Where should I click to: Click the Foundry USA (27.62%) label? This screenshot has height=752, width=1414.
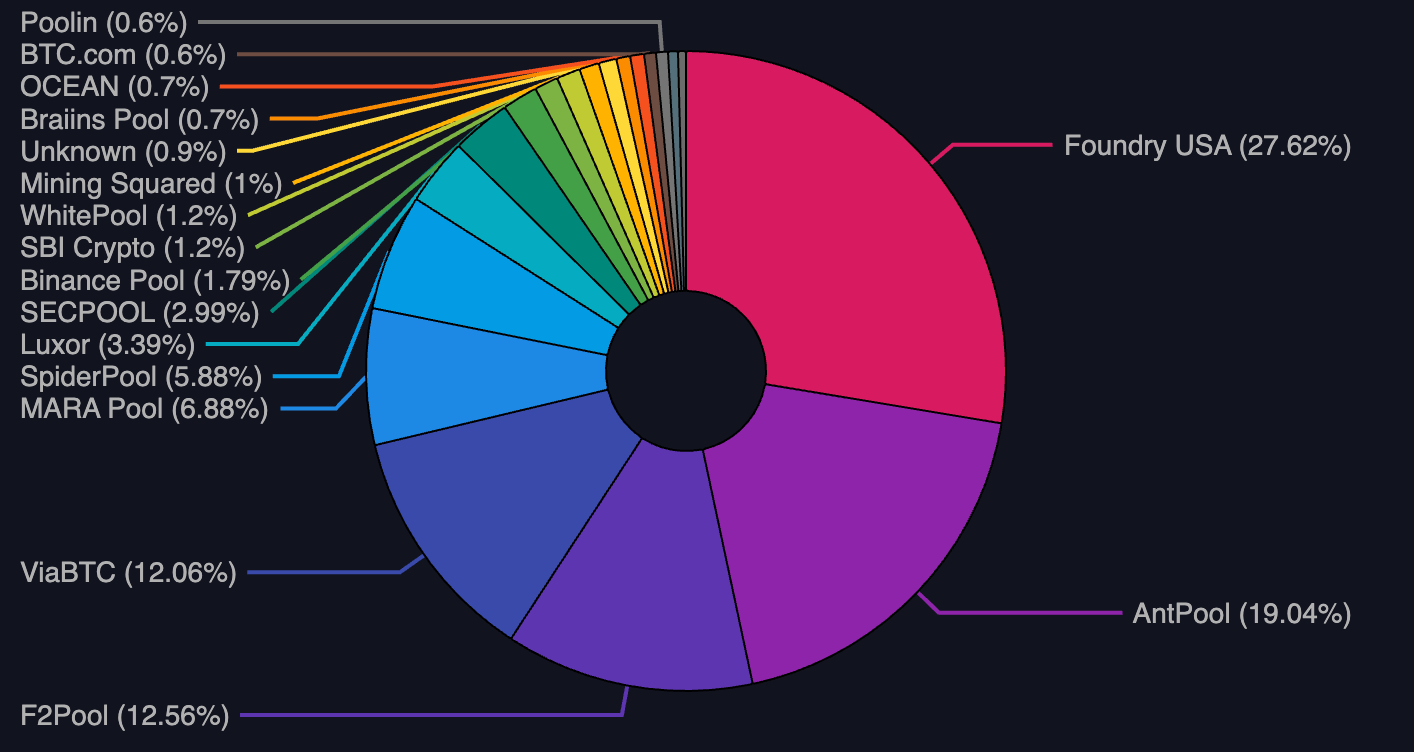1207,146
